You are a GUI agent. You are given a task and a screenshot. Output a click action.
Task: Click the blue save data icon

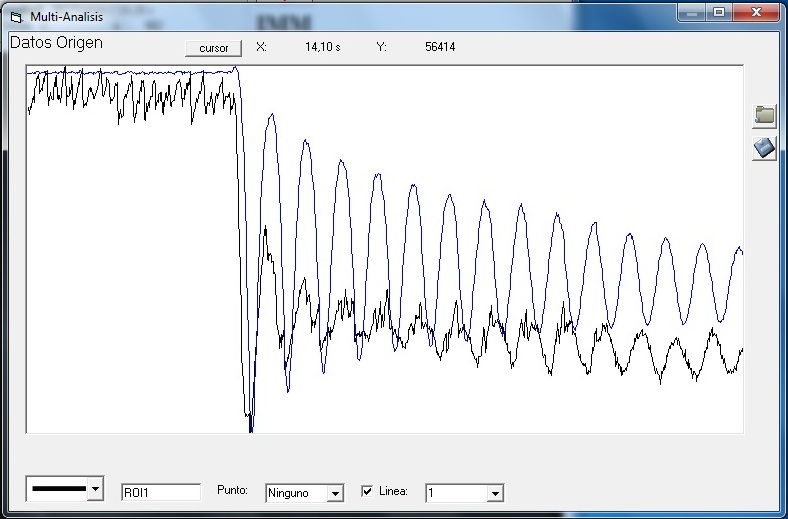pyautogui.click(x=765, y=148)
